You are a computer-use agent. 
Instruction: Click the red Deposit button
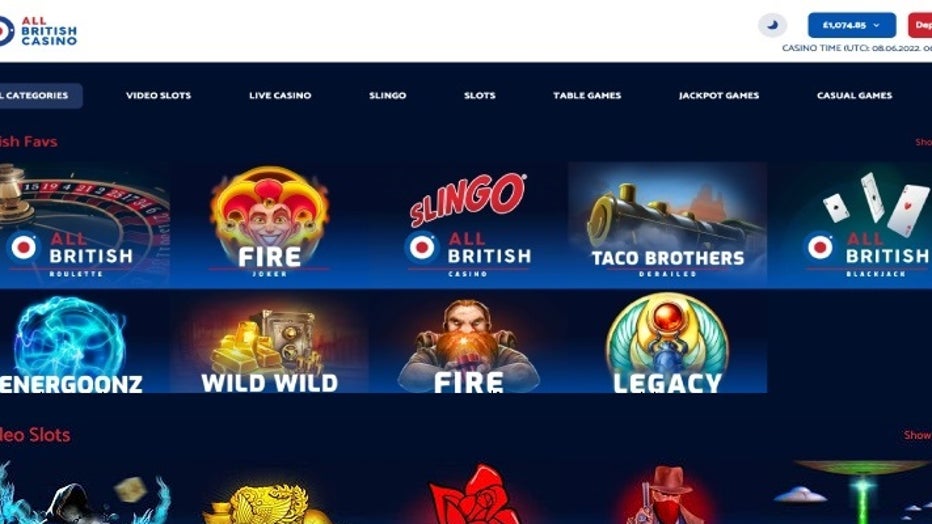(920, 26)
